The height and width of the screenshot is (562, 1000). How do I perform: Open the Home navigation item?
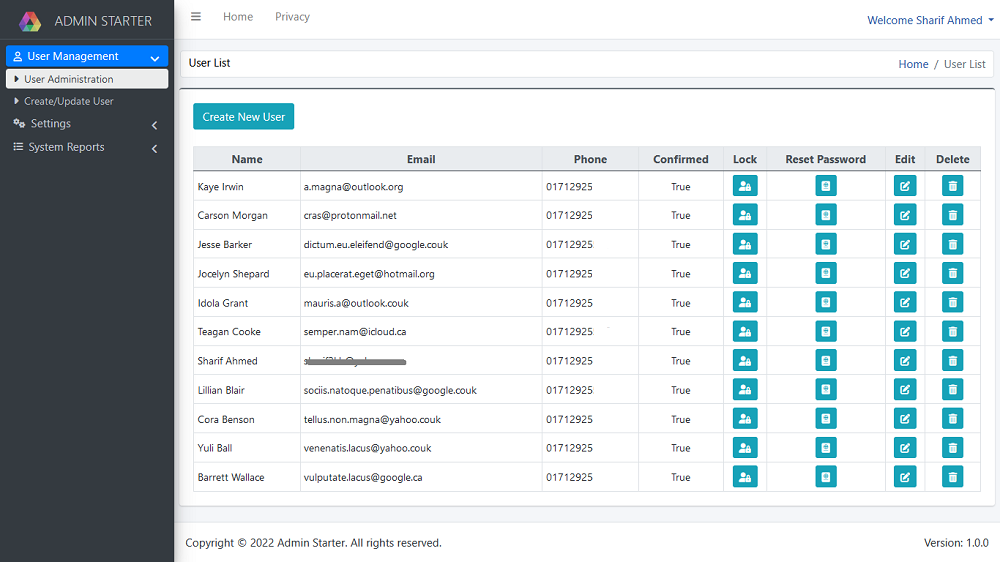[238, 17]
